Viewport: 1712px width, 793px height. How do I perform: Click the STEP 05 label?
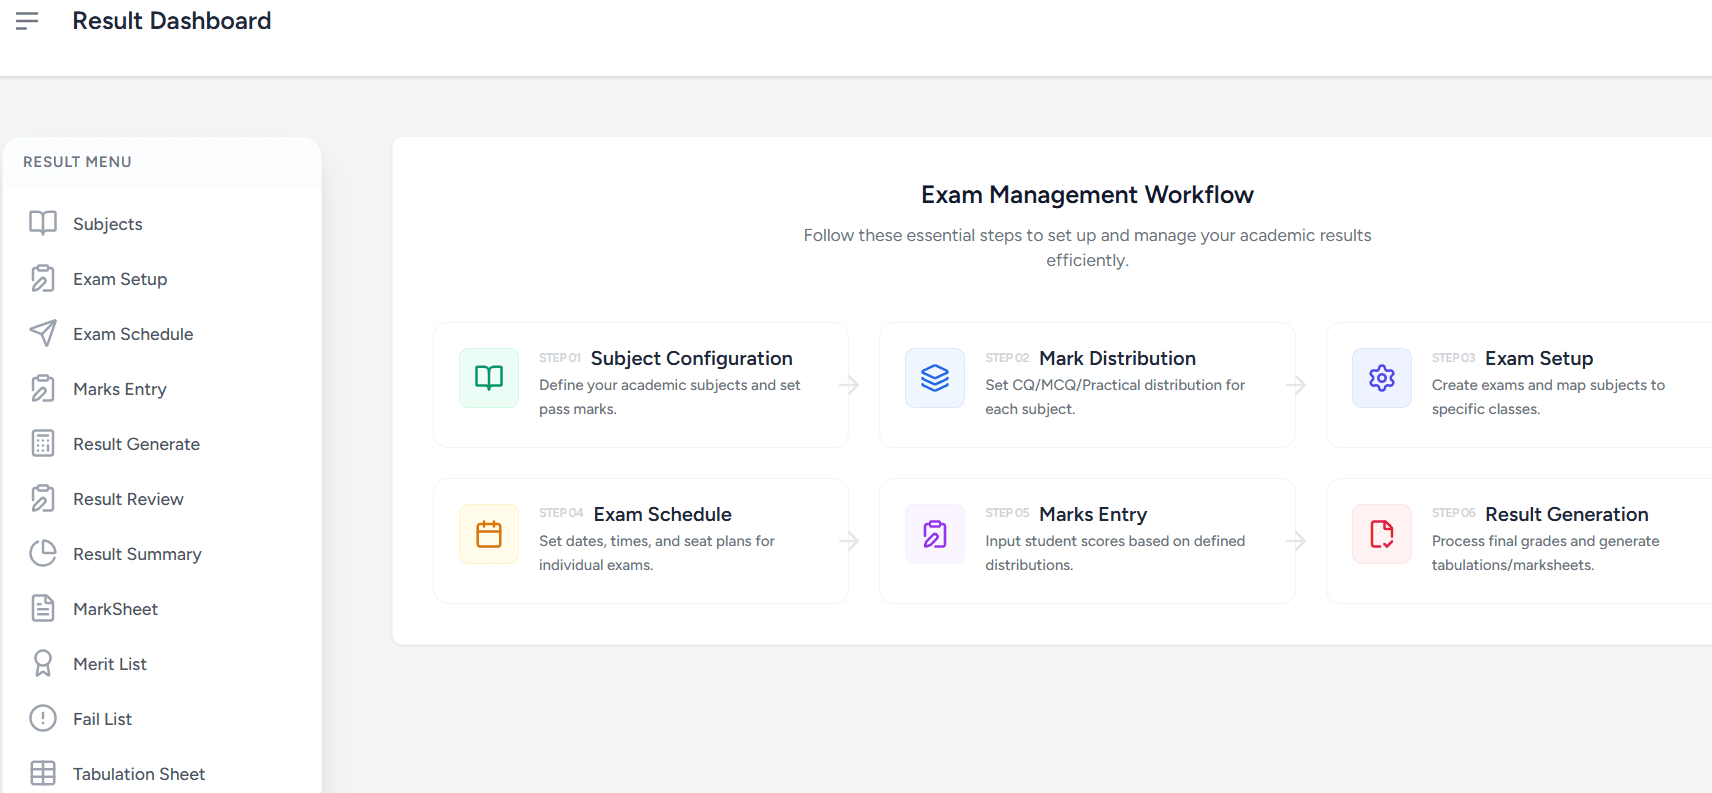1007,513
